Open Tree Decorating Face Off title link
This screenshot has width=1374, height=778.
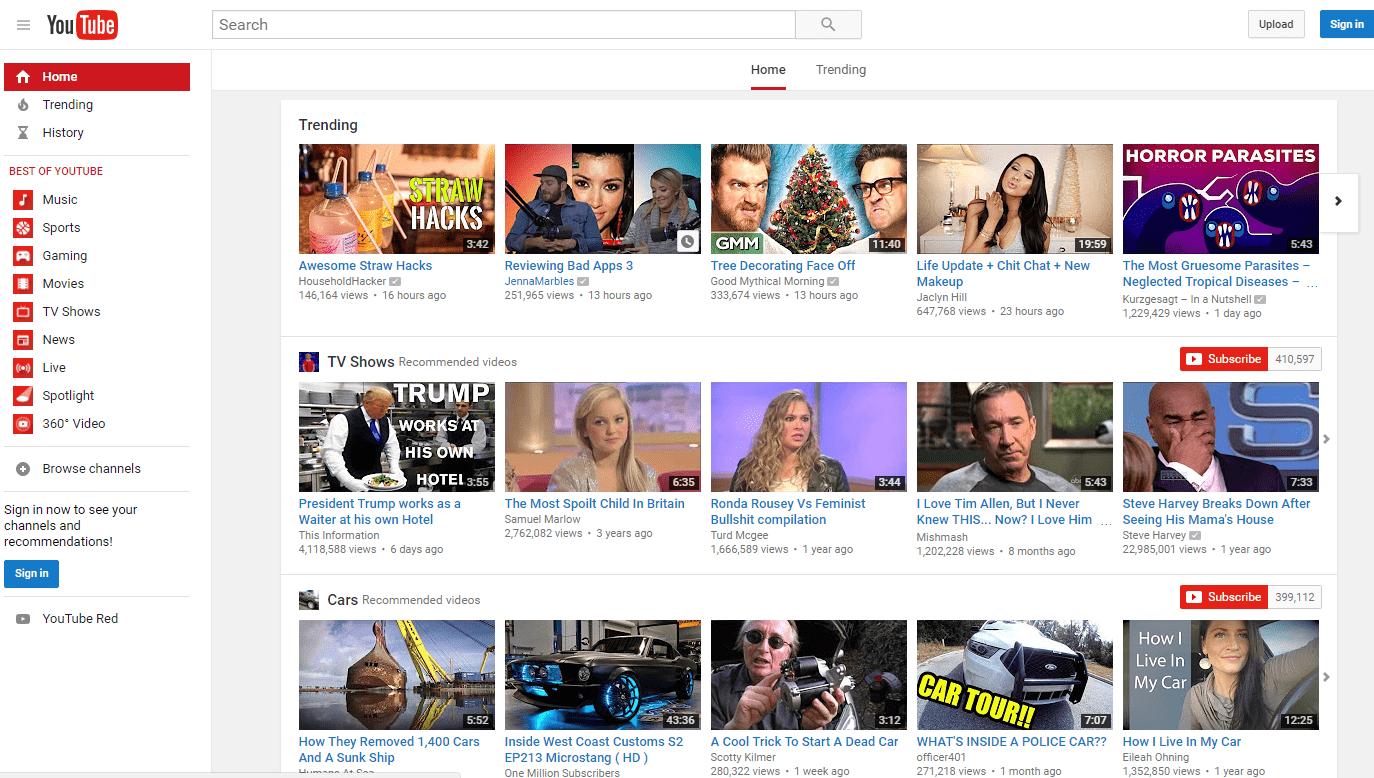783,266
